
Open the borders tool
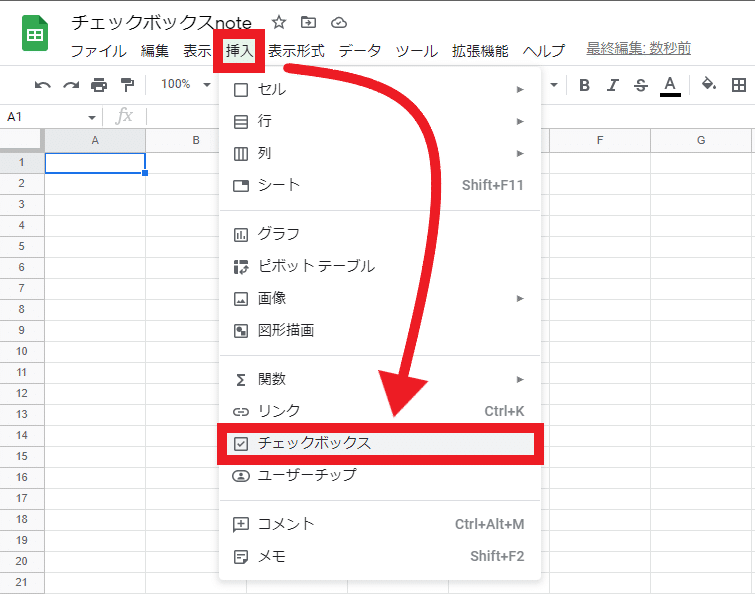[739, 85]
